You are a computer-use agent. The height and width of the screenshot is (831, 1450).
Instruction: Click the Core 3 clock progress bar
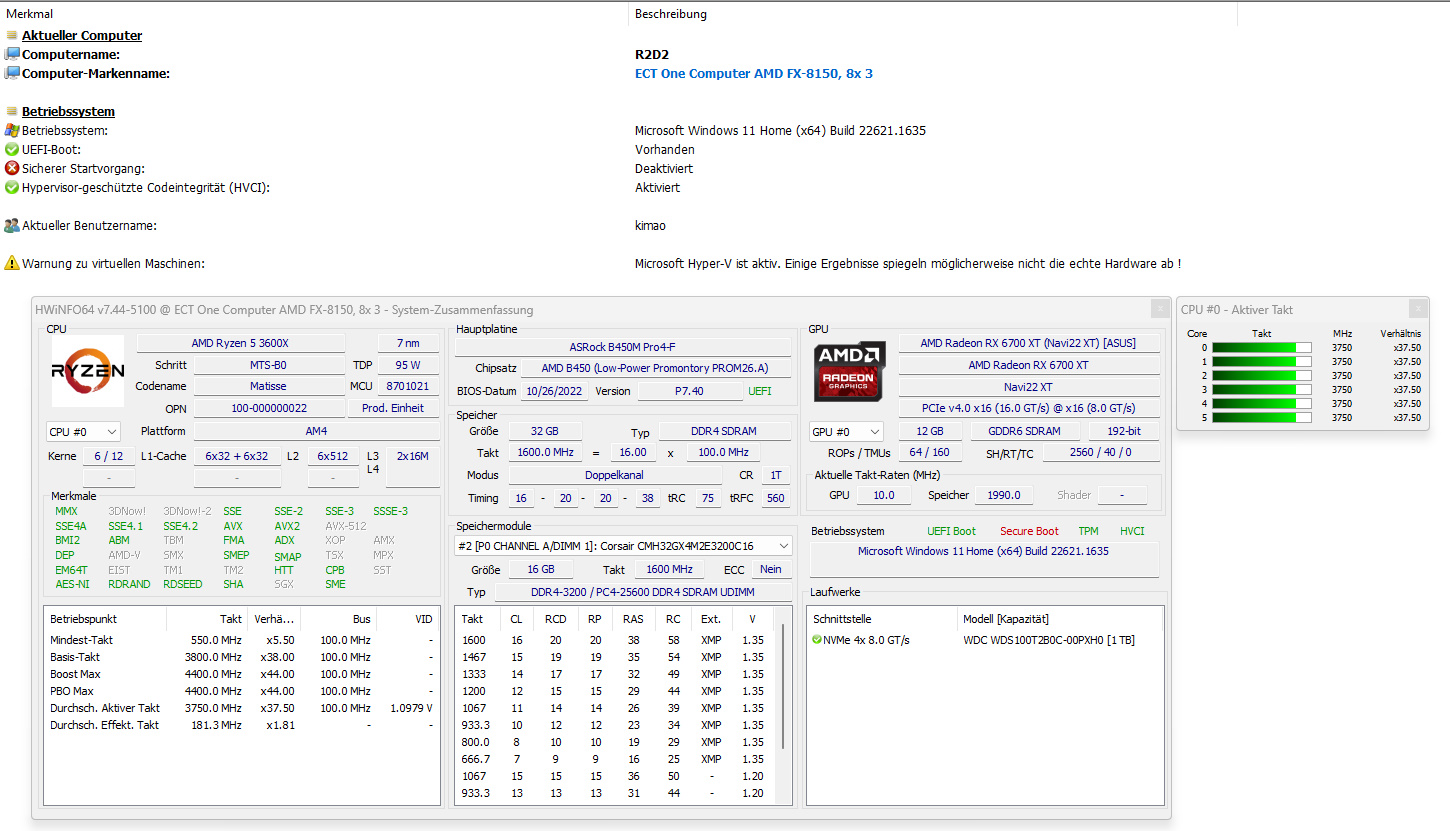pos(1262,390)
